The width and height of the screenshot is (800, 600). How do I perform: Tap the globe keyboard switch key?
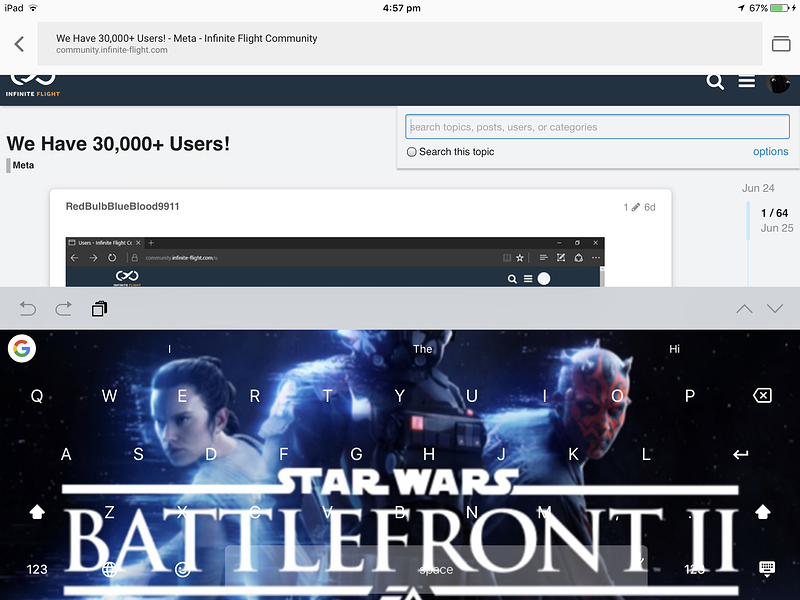(x=109, y=569)
